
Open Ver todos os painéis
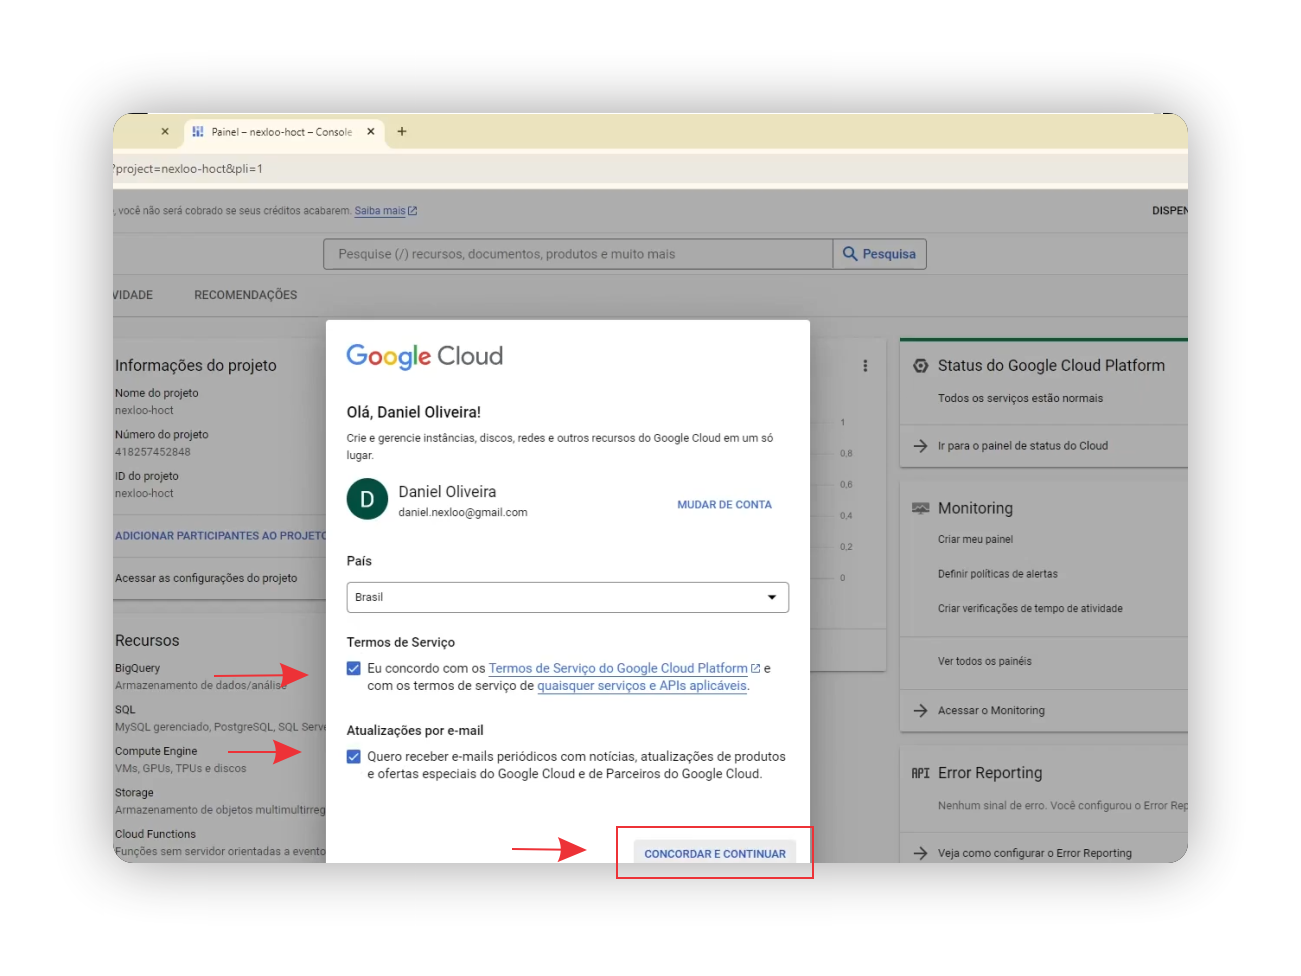pos(985,661)
